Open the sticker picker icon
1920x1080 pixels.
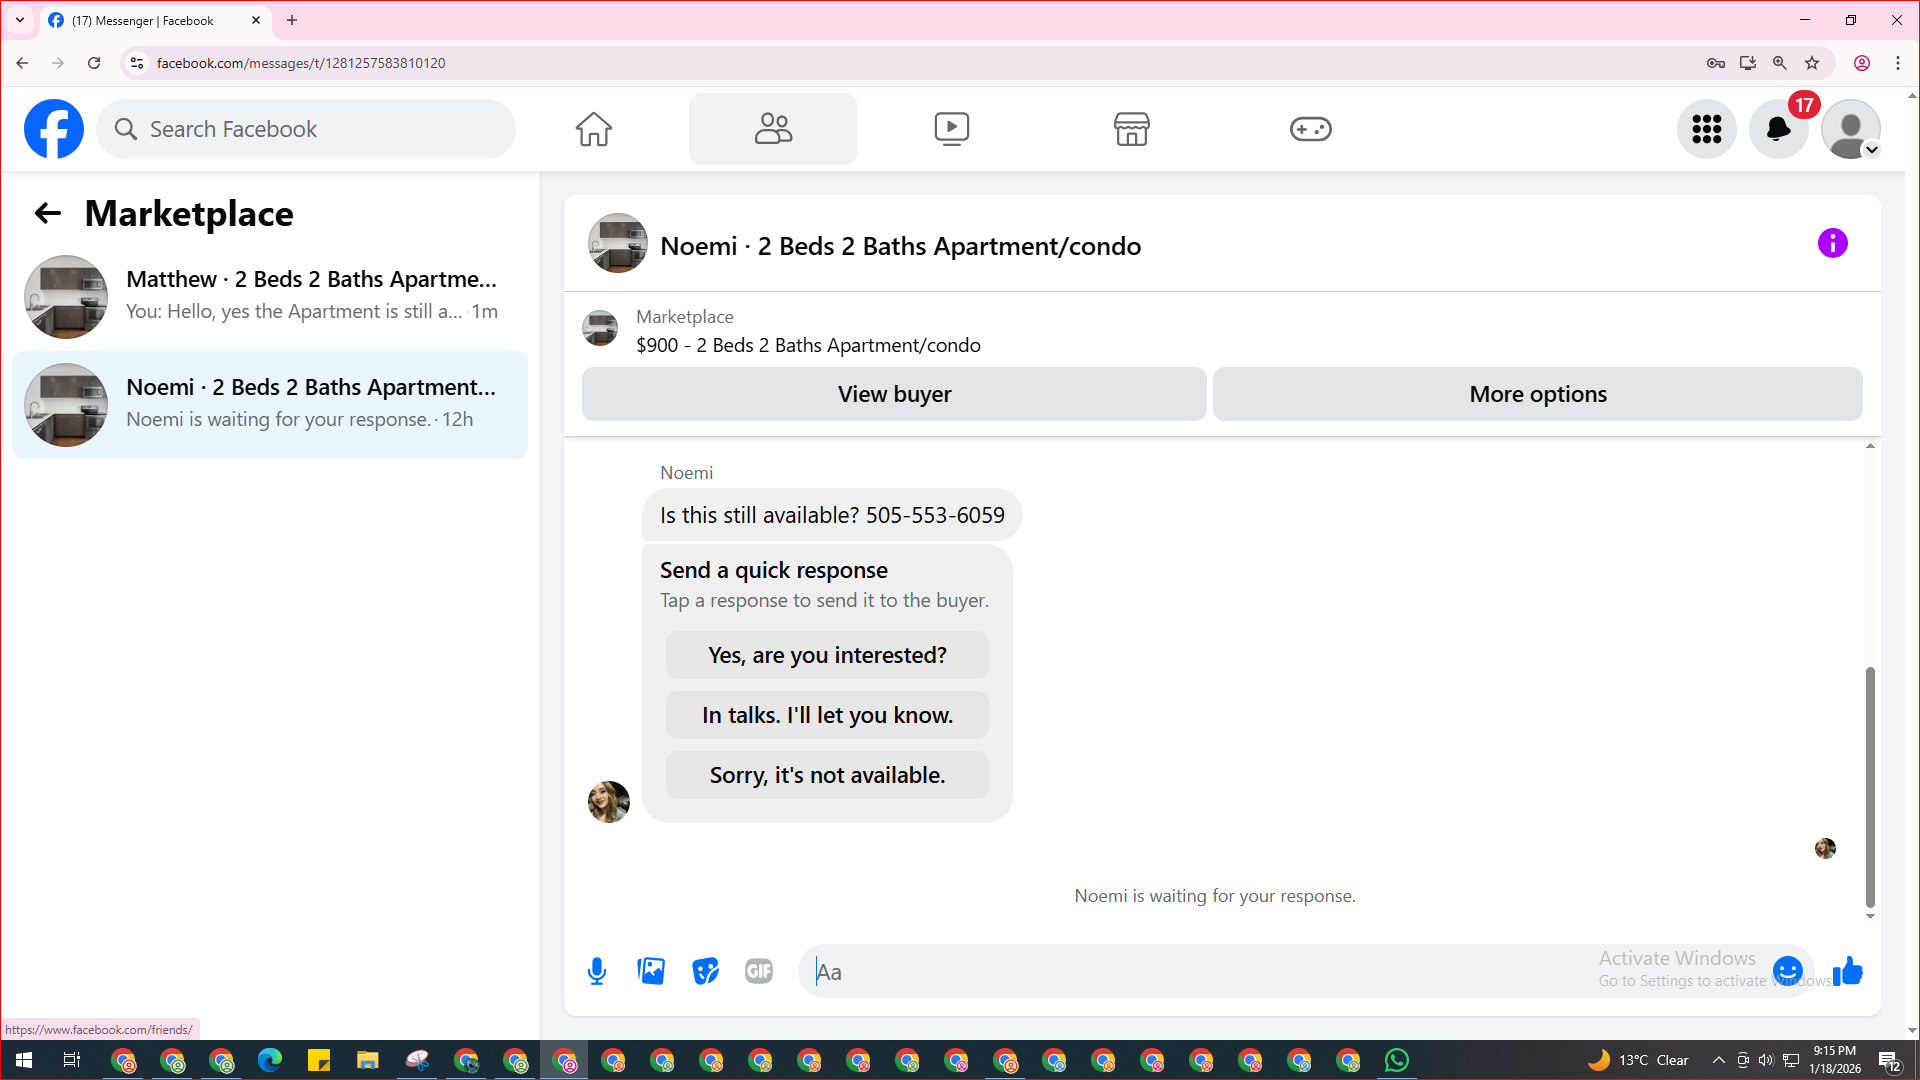click(705, 971)
